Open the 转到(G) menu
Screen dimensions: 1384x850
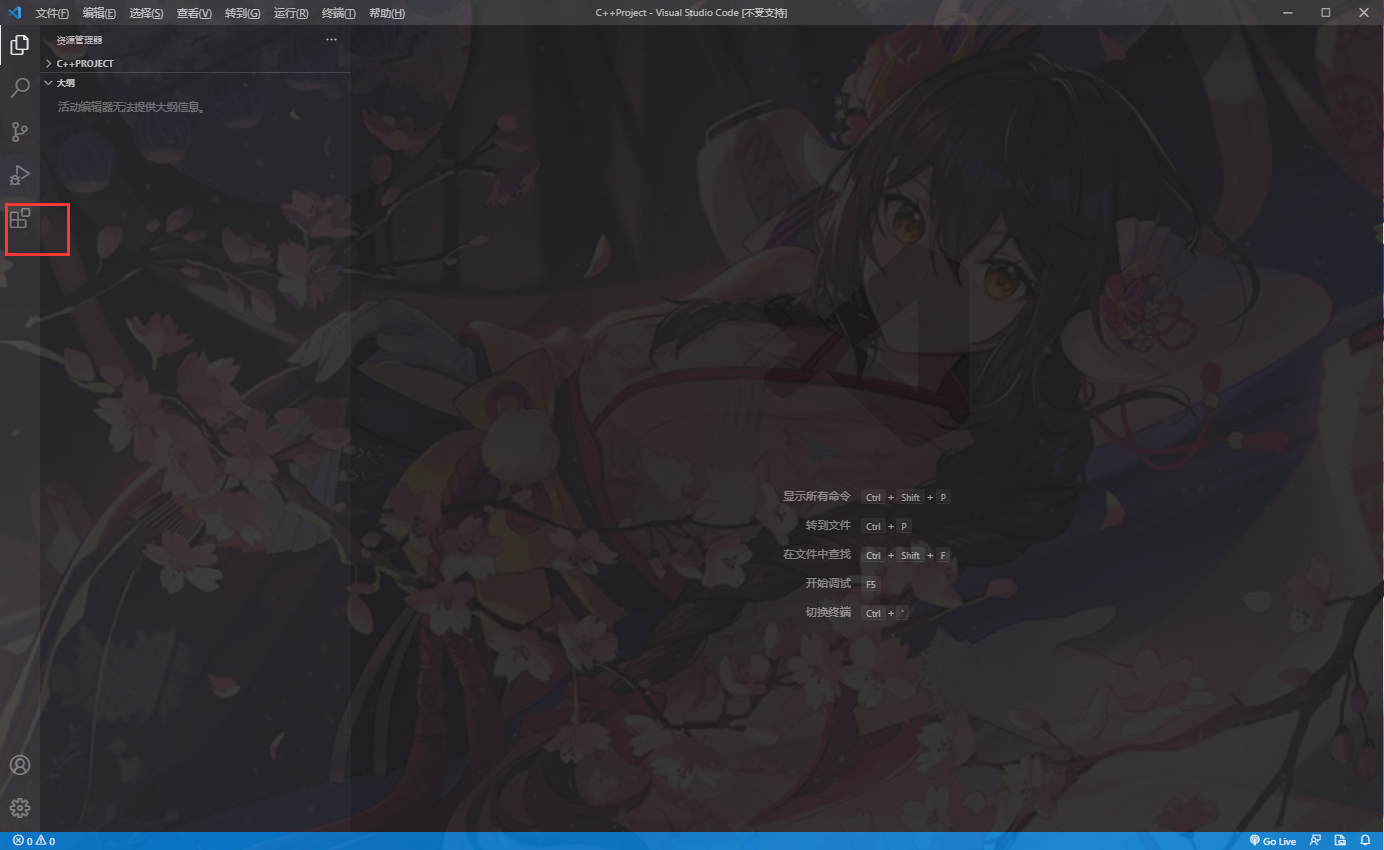(x=242, y=13)
